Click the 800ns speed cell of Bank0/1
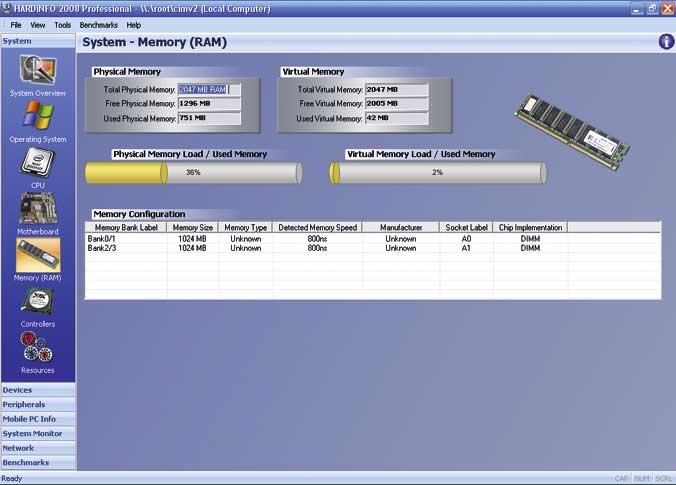Screen dimensions: 676x485 [x=317, y=238]
